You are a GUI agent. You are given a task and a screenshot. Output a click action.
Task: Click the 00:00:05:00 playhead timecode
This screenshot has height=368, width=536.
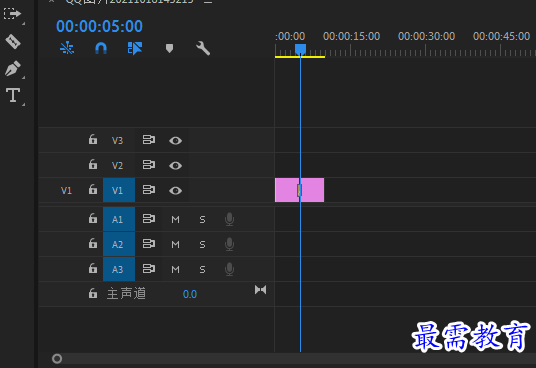(x=99, y=26)
